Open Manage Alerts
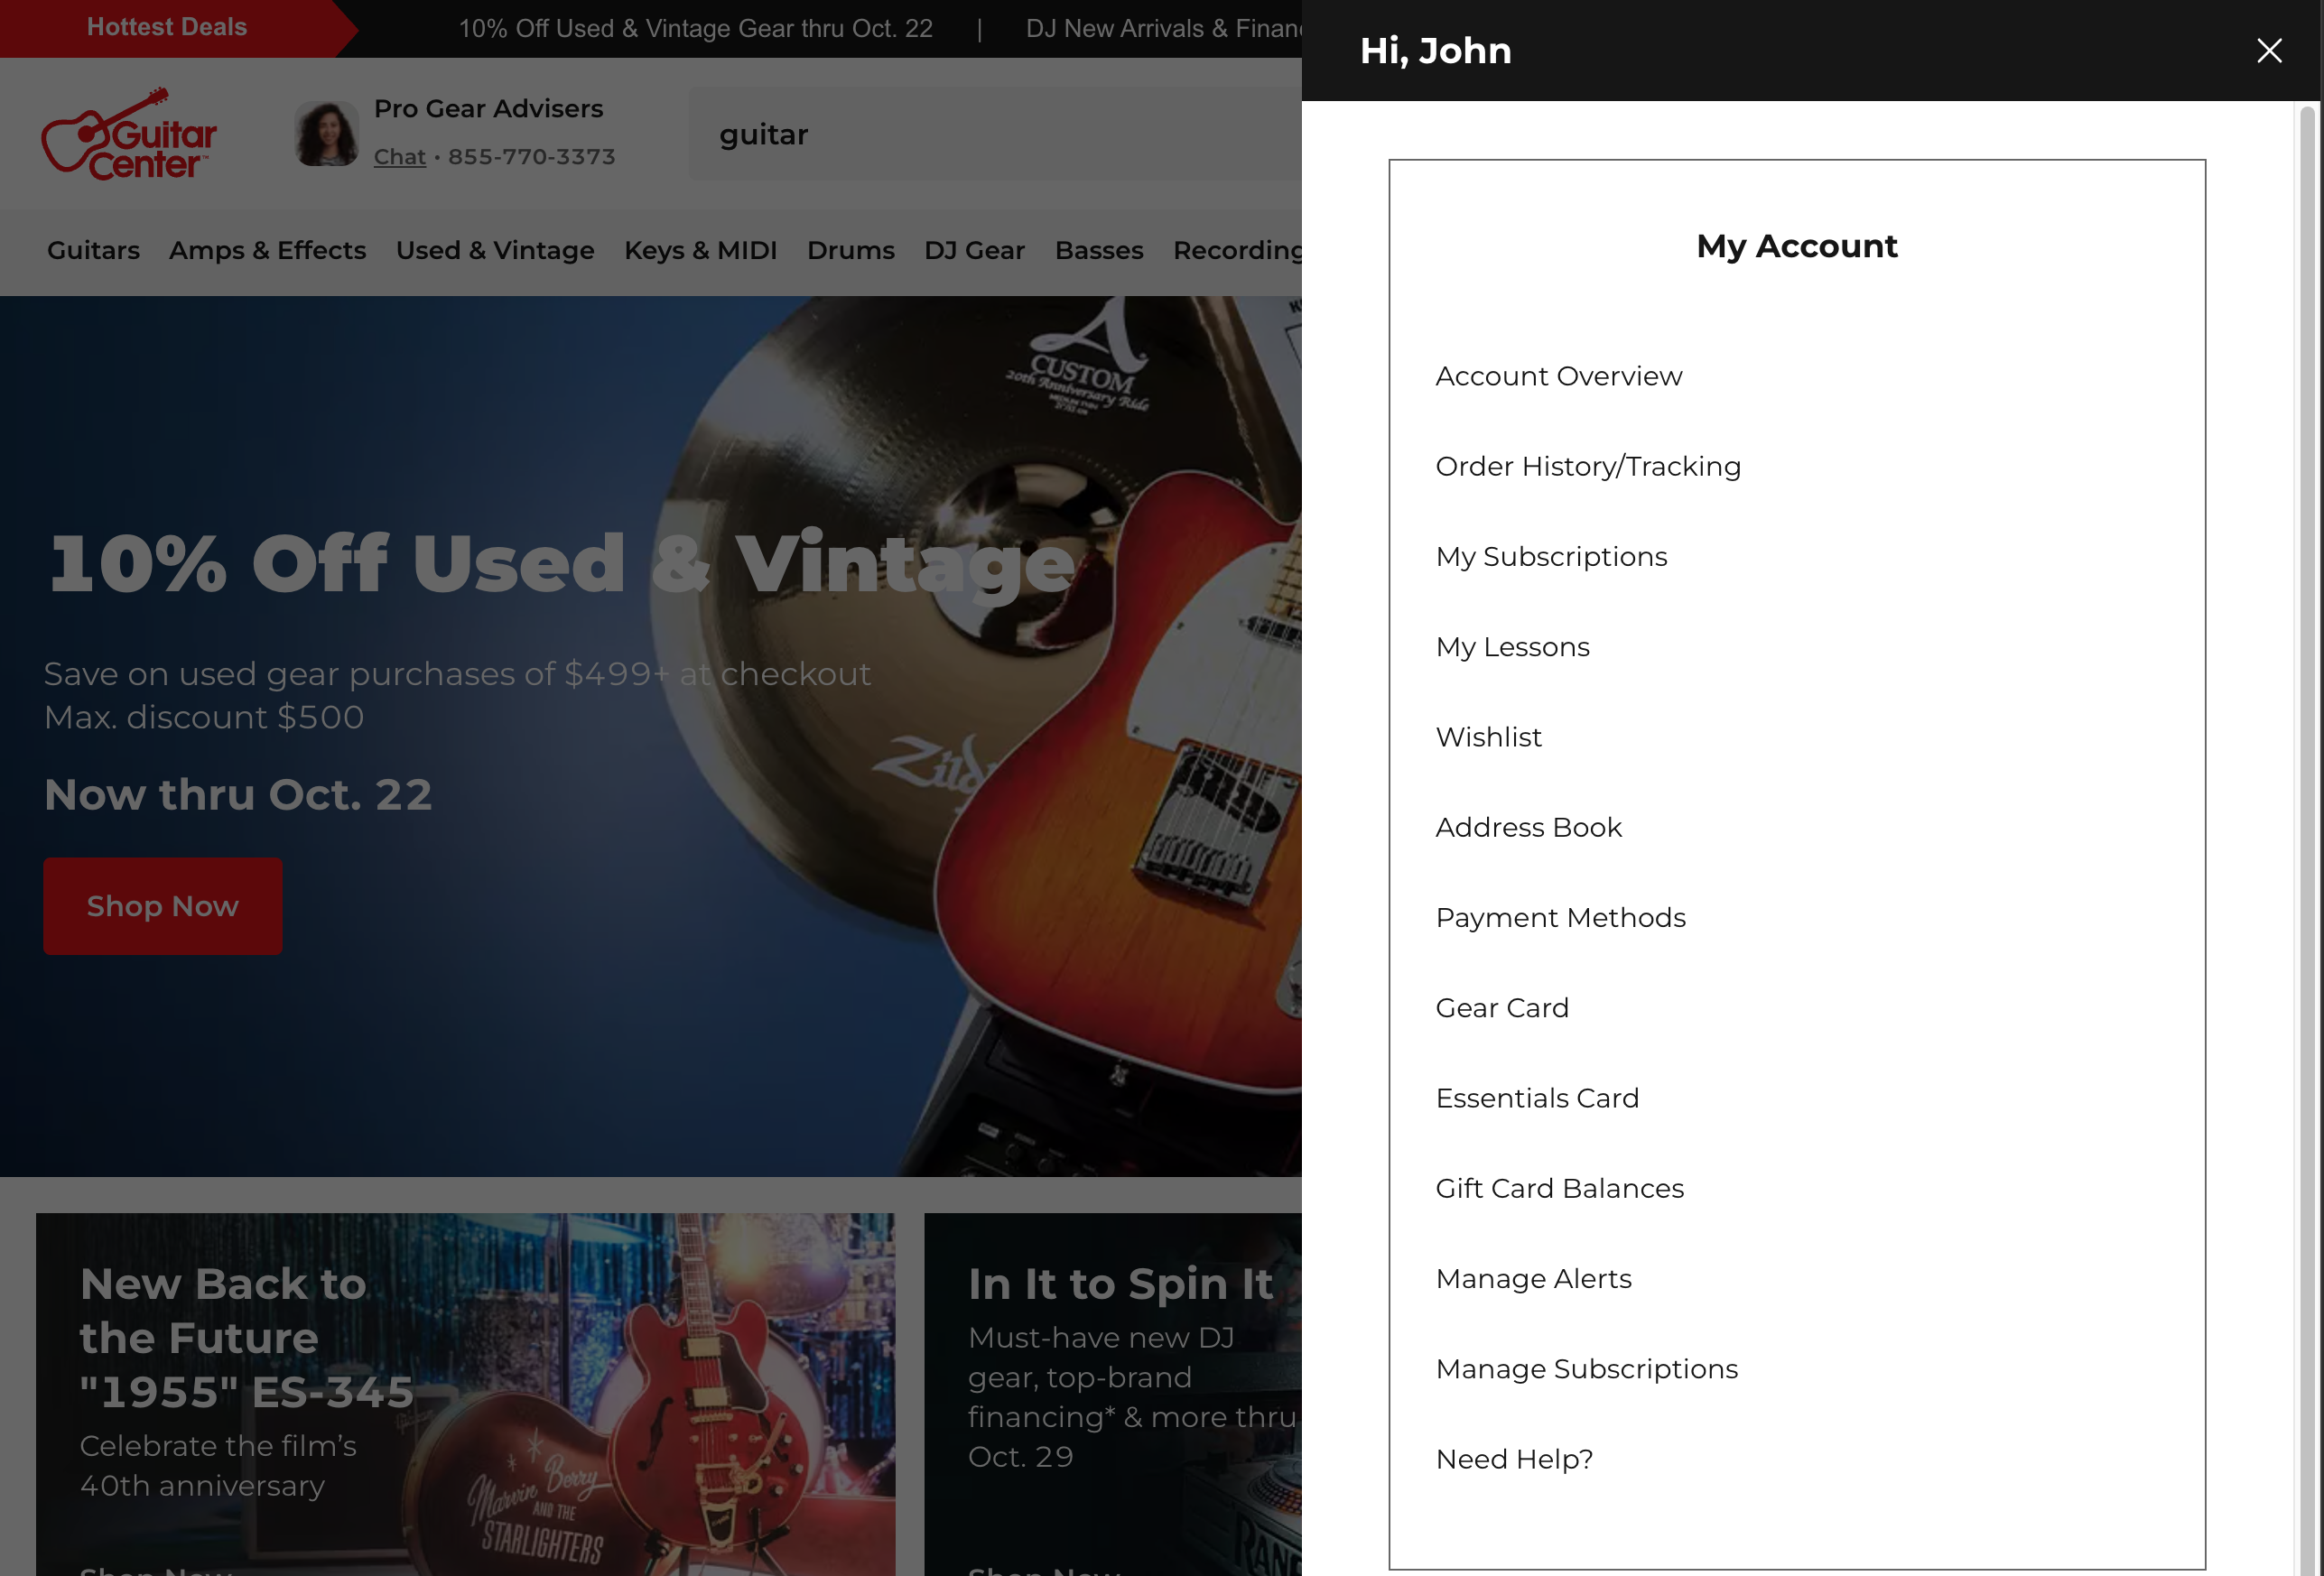The image size is (2324, 1576). click(x=1533, y=1278)
